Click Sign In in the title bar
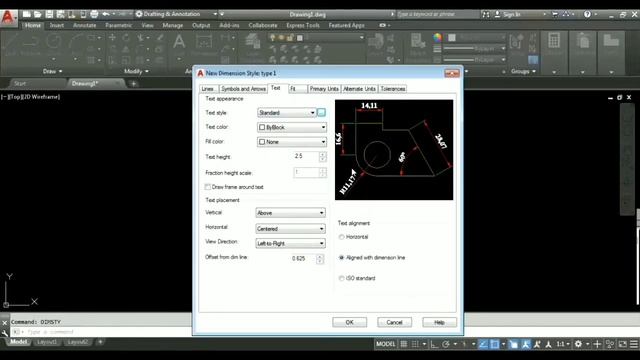 (x=507, y=14)
